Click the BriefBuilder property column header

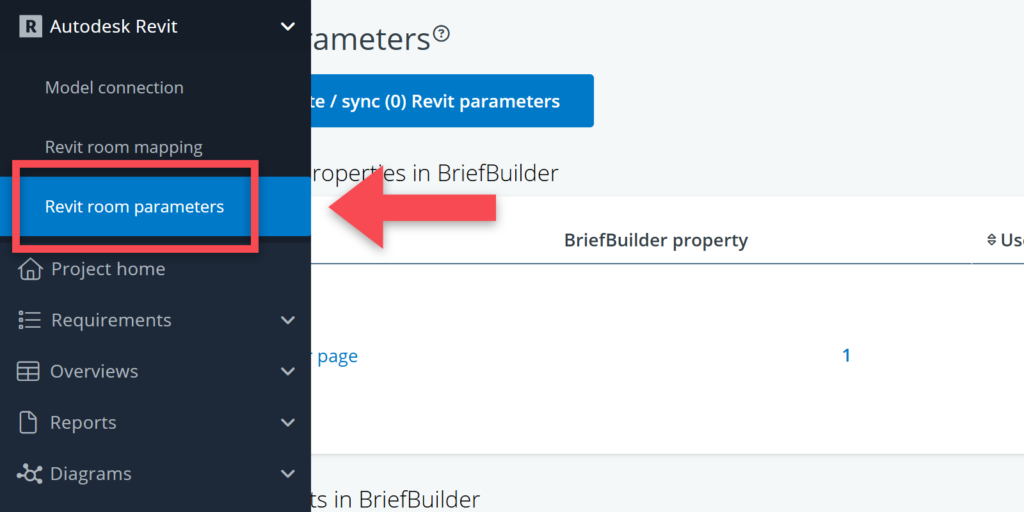[x=655, y=240]
